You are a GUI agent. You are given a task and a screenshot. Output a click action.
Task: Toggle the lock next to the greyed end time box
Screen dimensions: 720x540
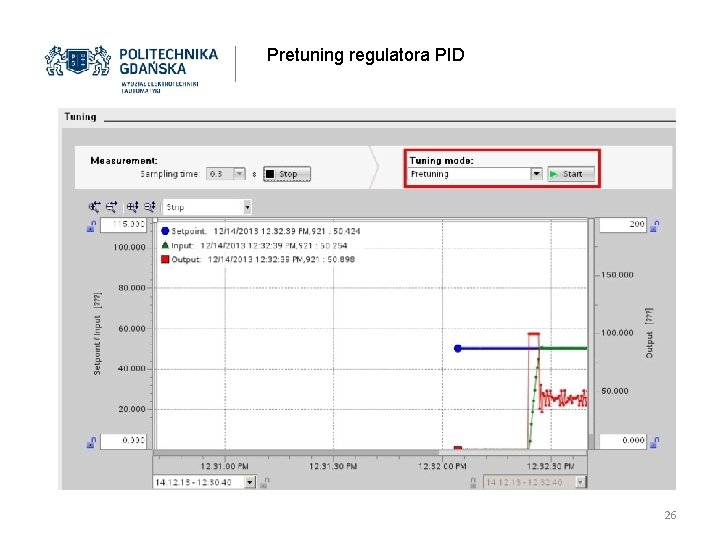(x=474, y=482)
